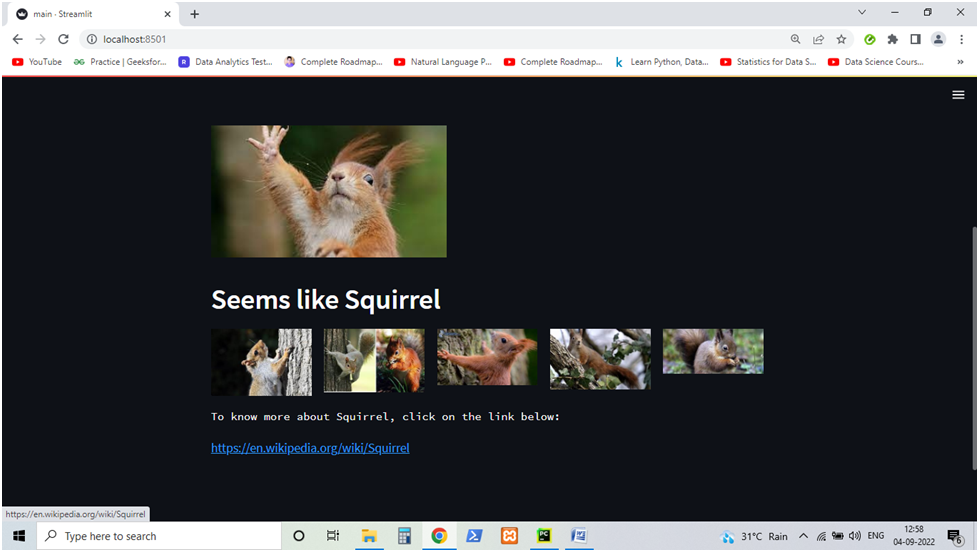Select grey and red squirrel pair thumbnail

374,361
